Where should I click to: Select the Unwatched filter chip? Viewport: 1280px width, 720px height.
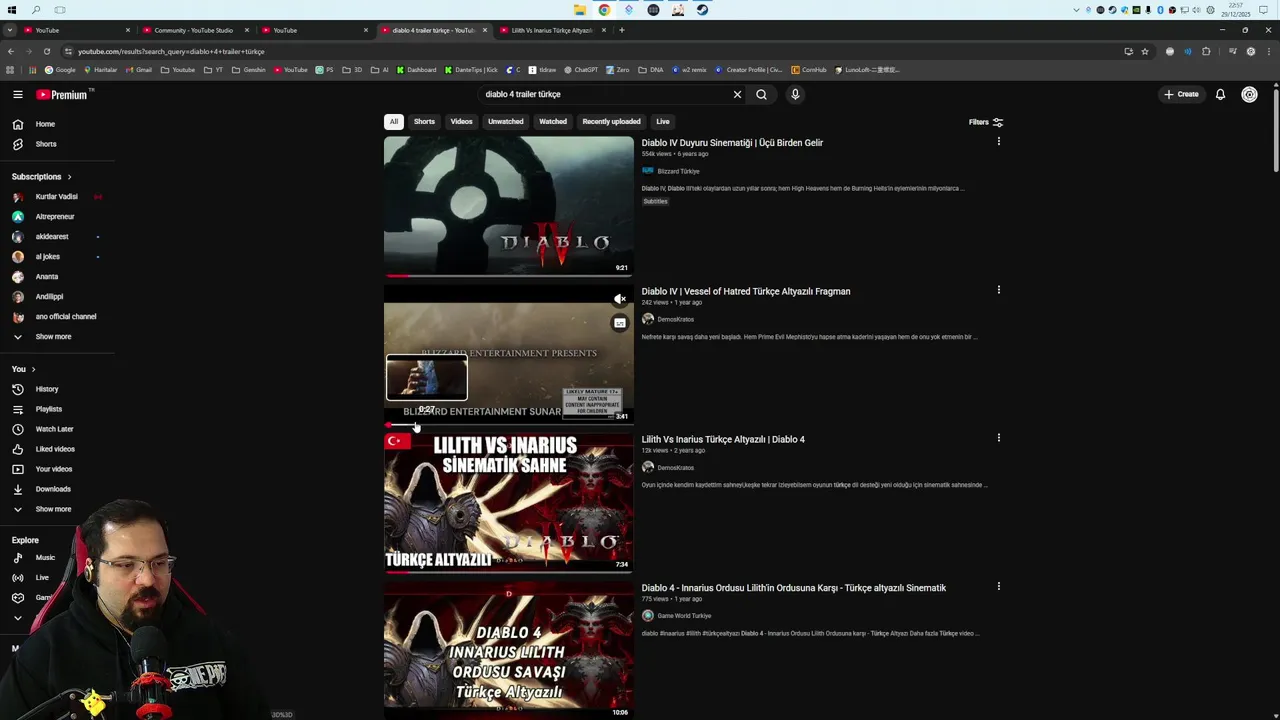pos(505,122)
